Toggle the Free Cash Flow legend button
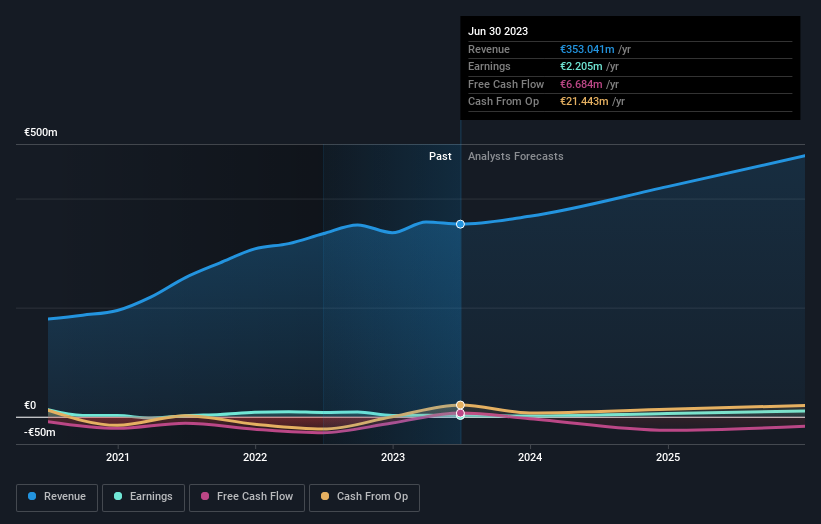Viewport: 821px width, 524px height. pyautogui.click(x=247, y=497)
